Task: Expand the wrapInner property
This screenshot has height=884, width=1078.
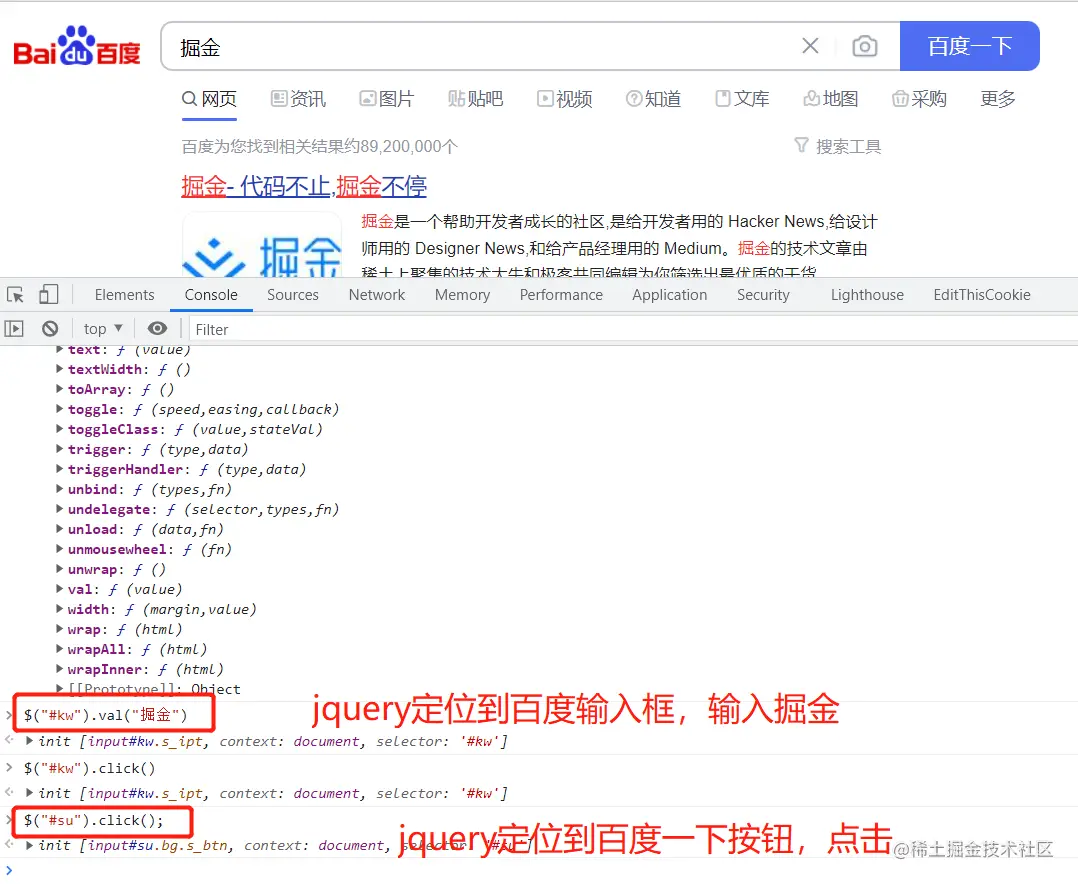Action: (x=60, y=668)
